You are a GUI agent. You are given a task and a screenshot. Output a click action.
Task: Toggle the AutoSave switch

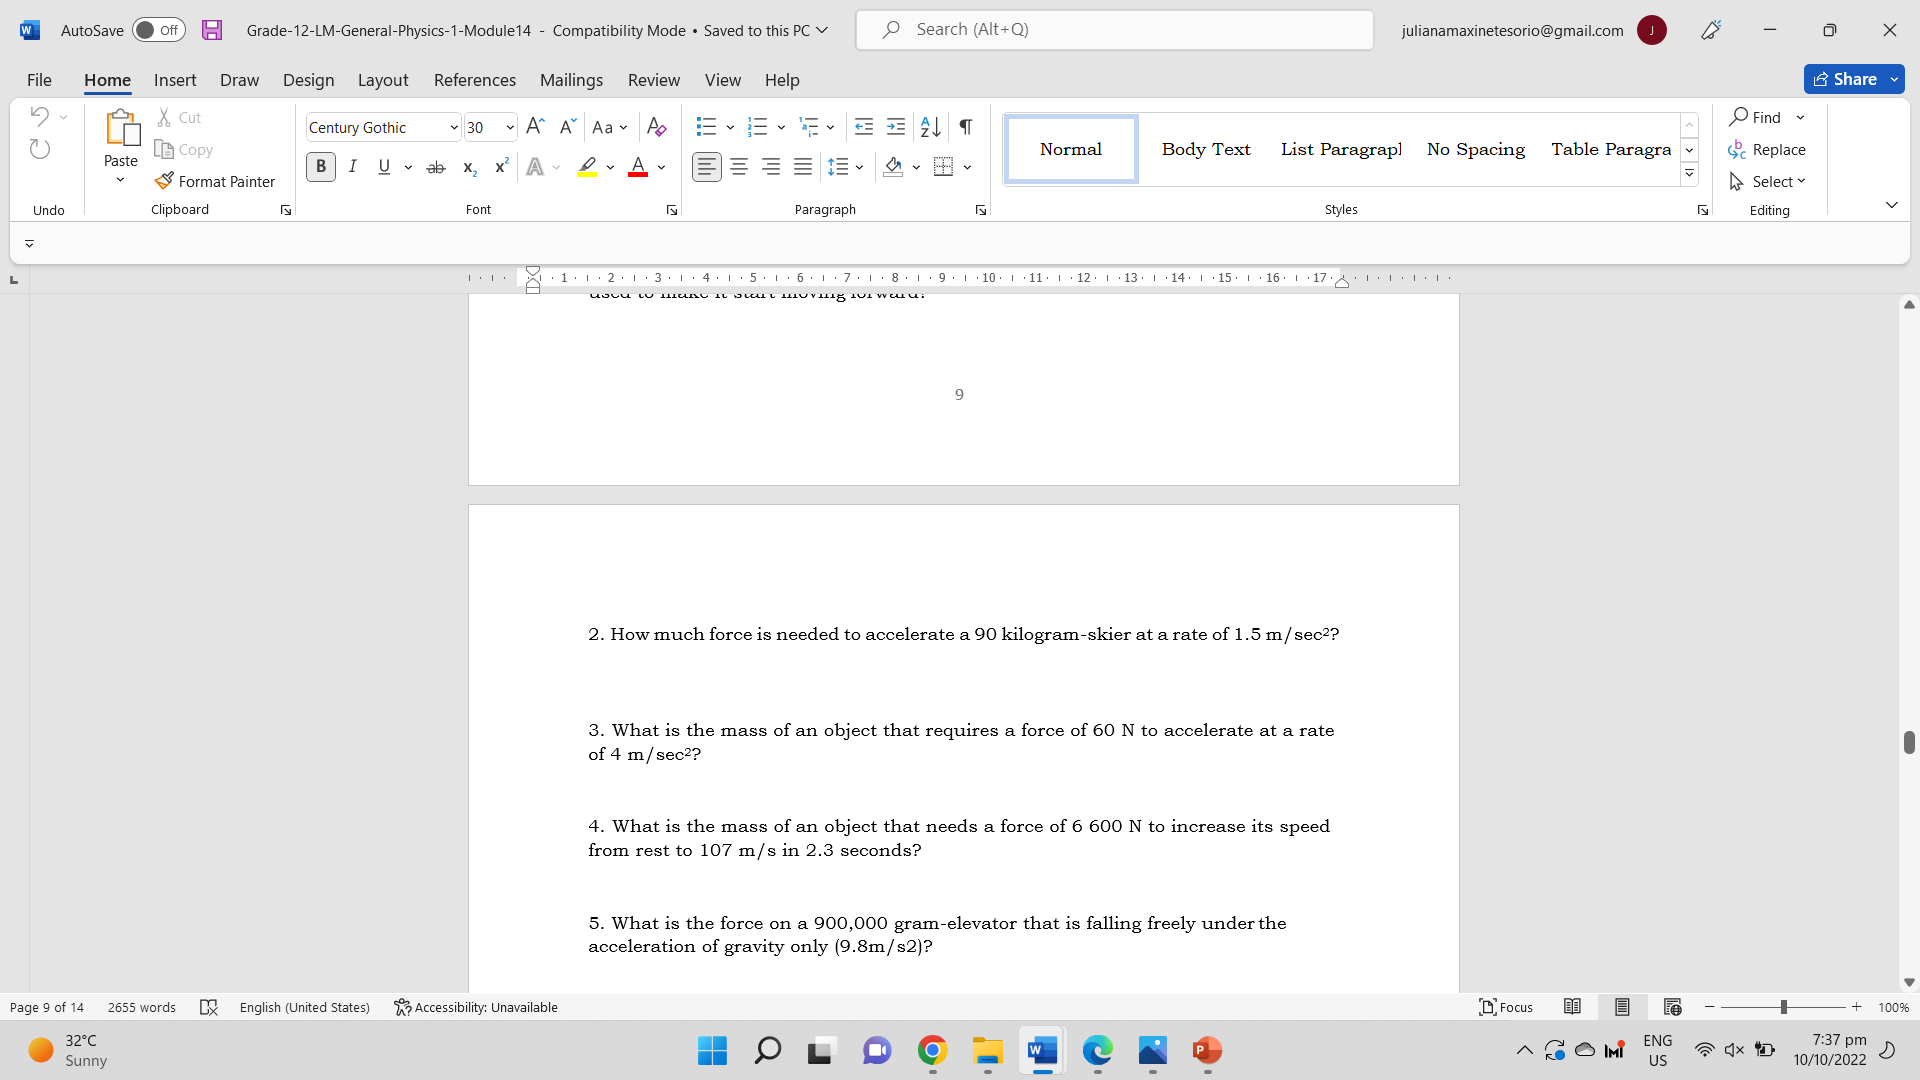[x=158, y=30]
